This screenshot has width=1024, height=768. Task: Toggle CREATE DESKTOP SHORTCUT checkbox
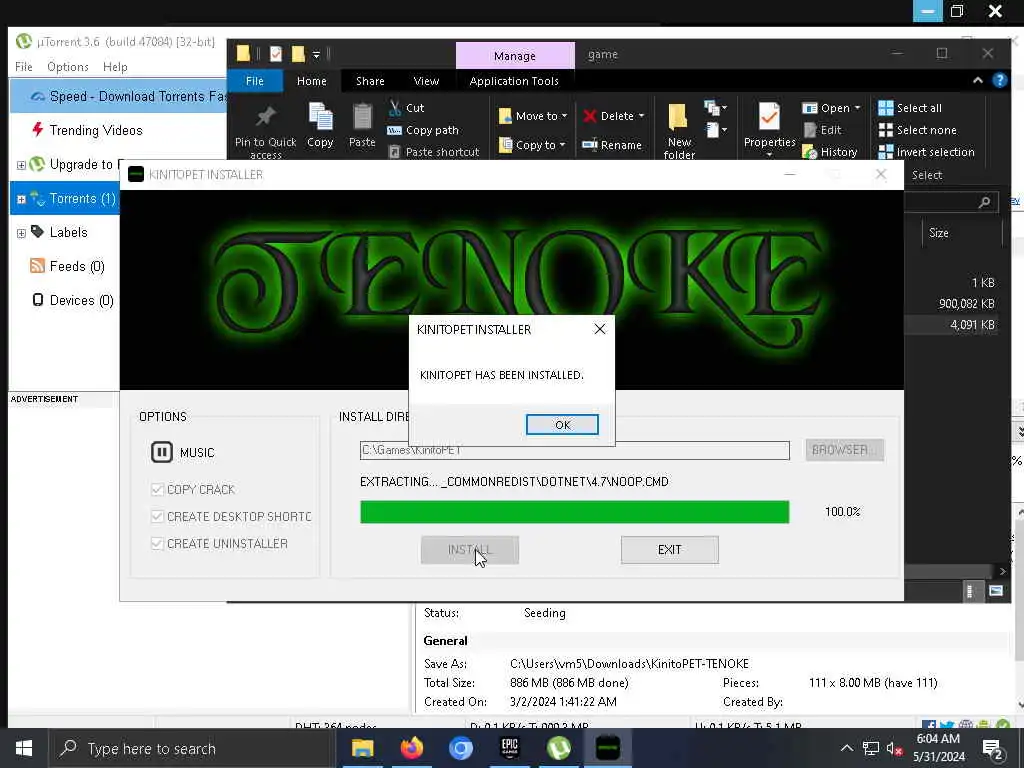(x=157, y=516)
